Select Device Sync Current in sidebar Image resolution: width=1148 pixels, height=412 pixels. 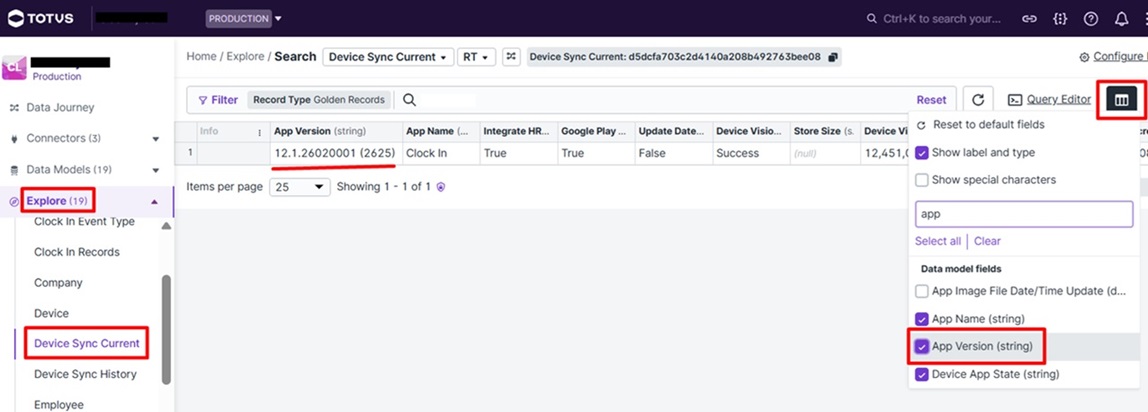(x=86, y=343)
